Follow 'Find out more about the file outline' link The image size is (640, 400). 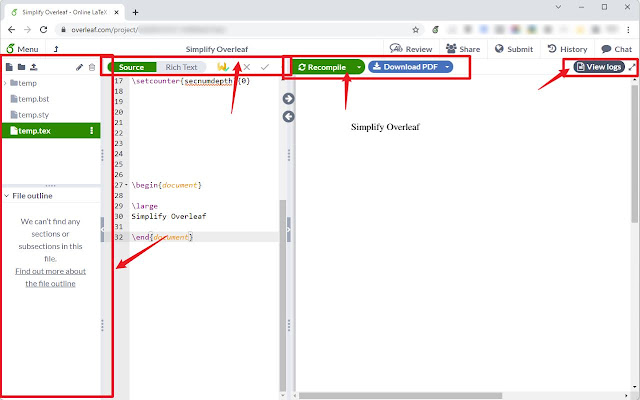click(50, 278)
